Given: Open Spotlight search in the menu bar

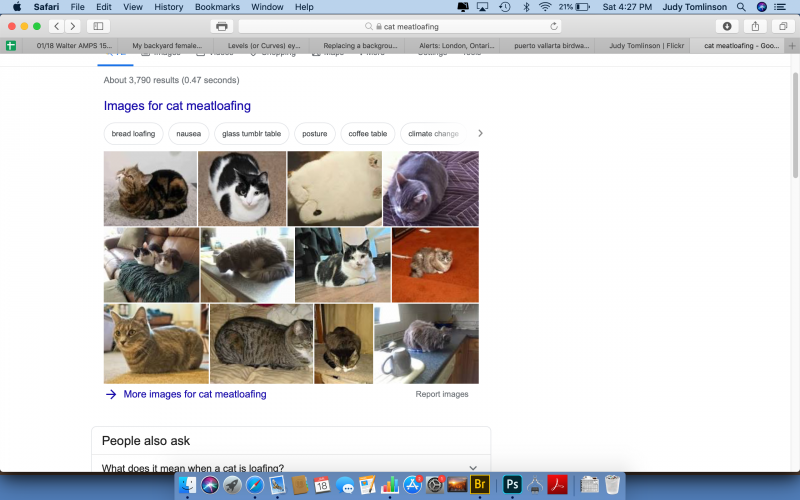Looking at the screenshot, I should pyautogui.click(x=740, y=7).
